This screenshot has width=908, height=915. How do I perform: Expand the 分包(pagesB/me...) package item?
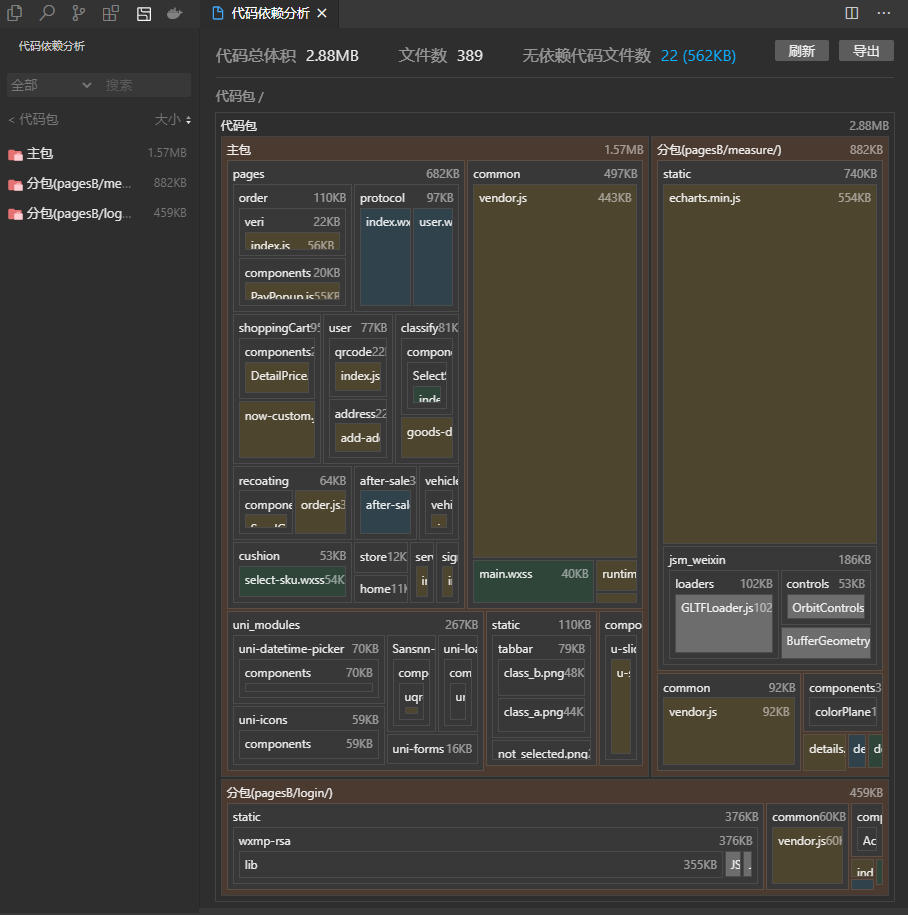(x=78, y=183)
